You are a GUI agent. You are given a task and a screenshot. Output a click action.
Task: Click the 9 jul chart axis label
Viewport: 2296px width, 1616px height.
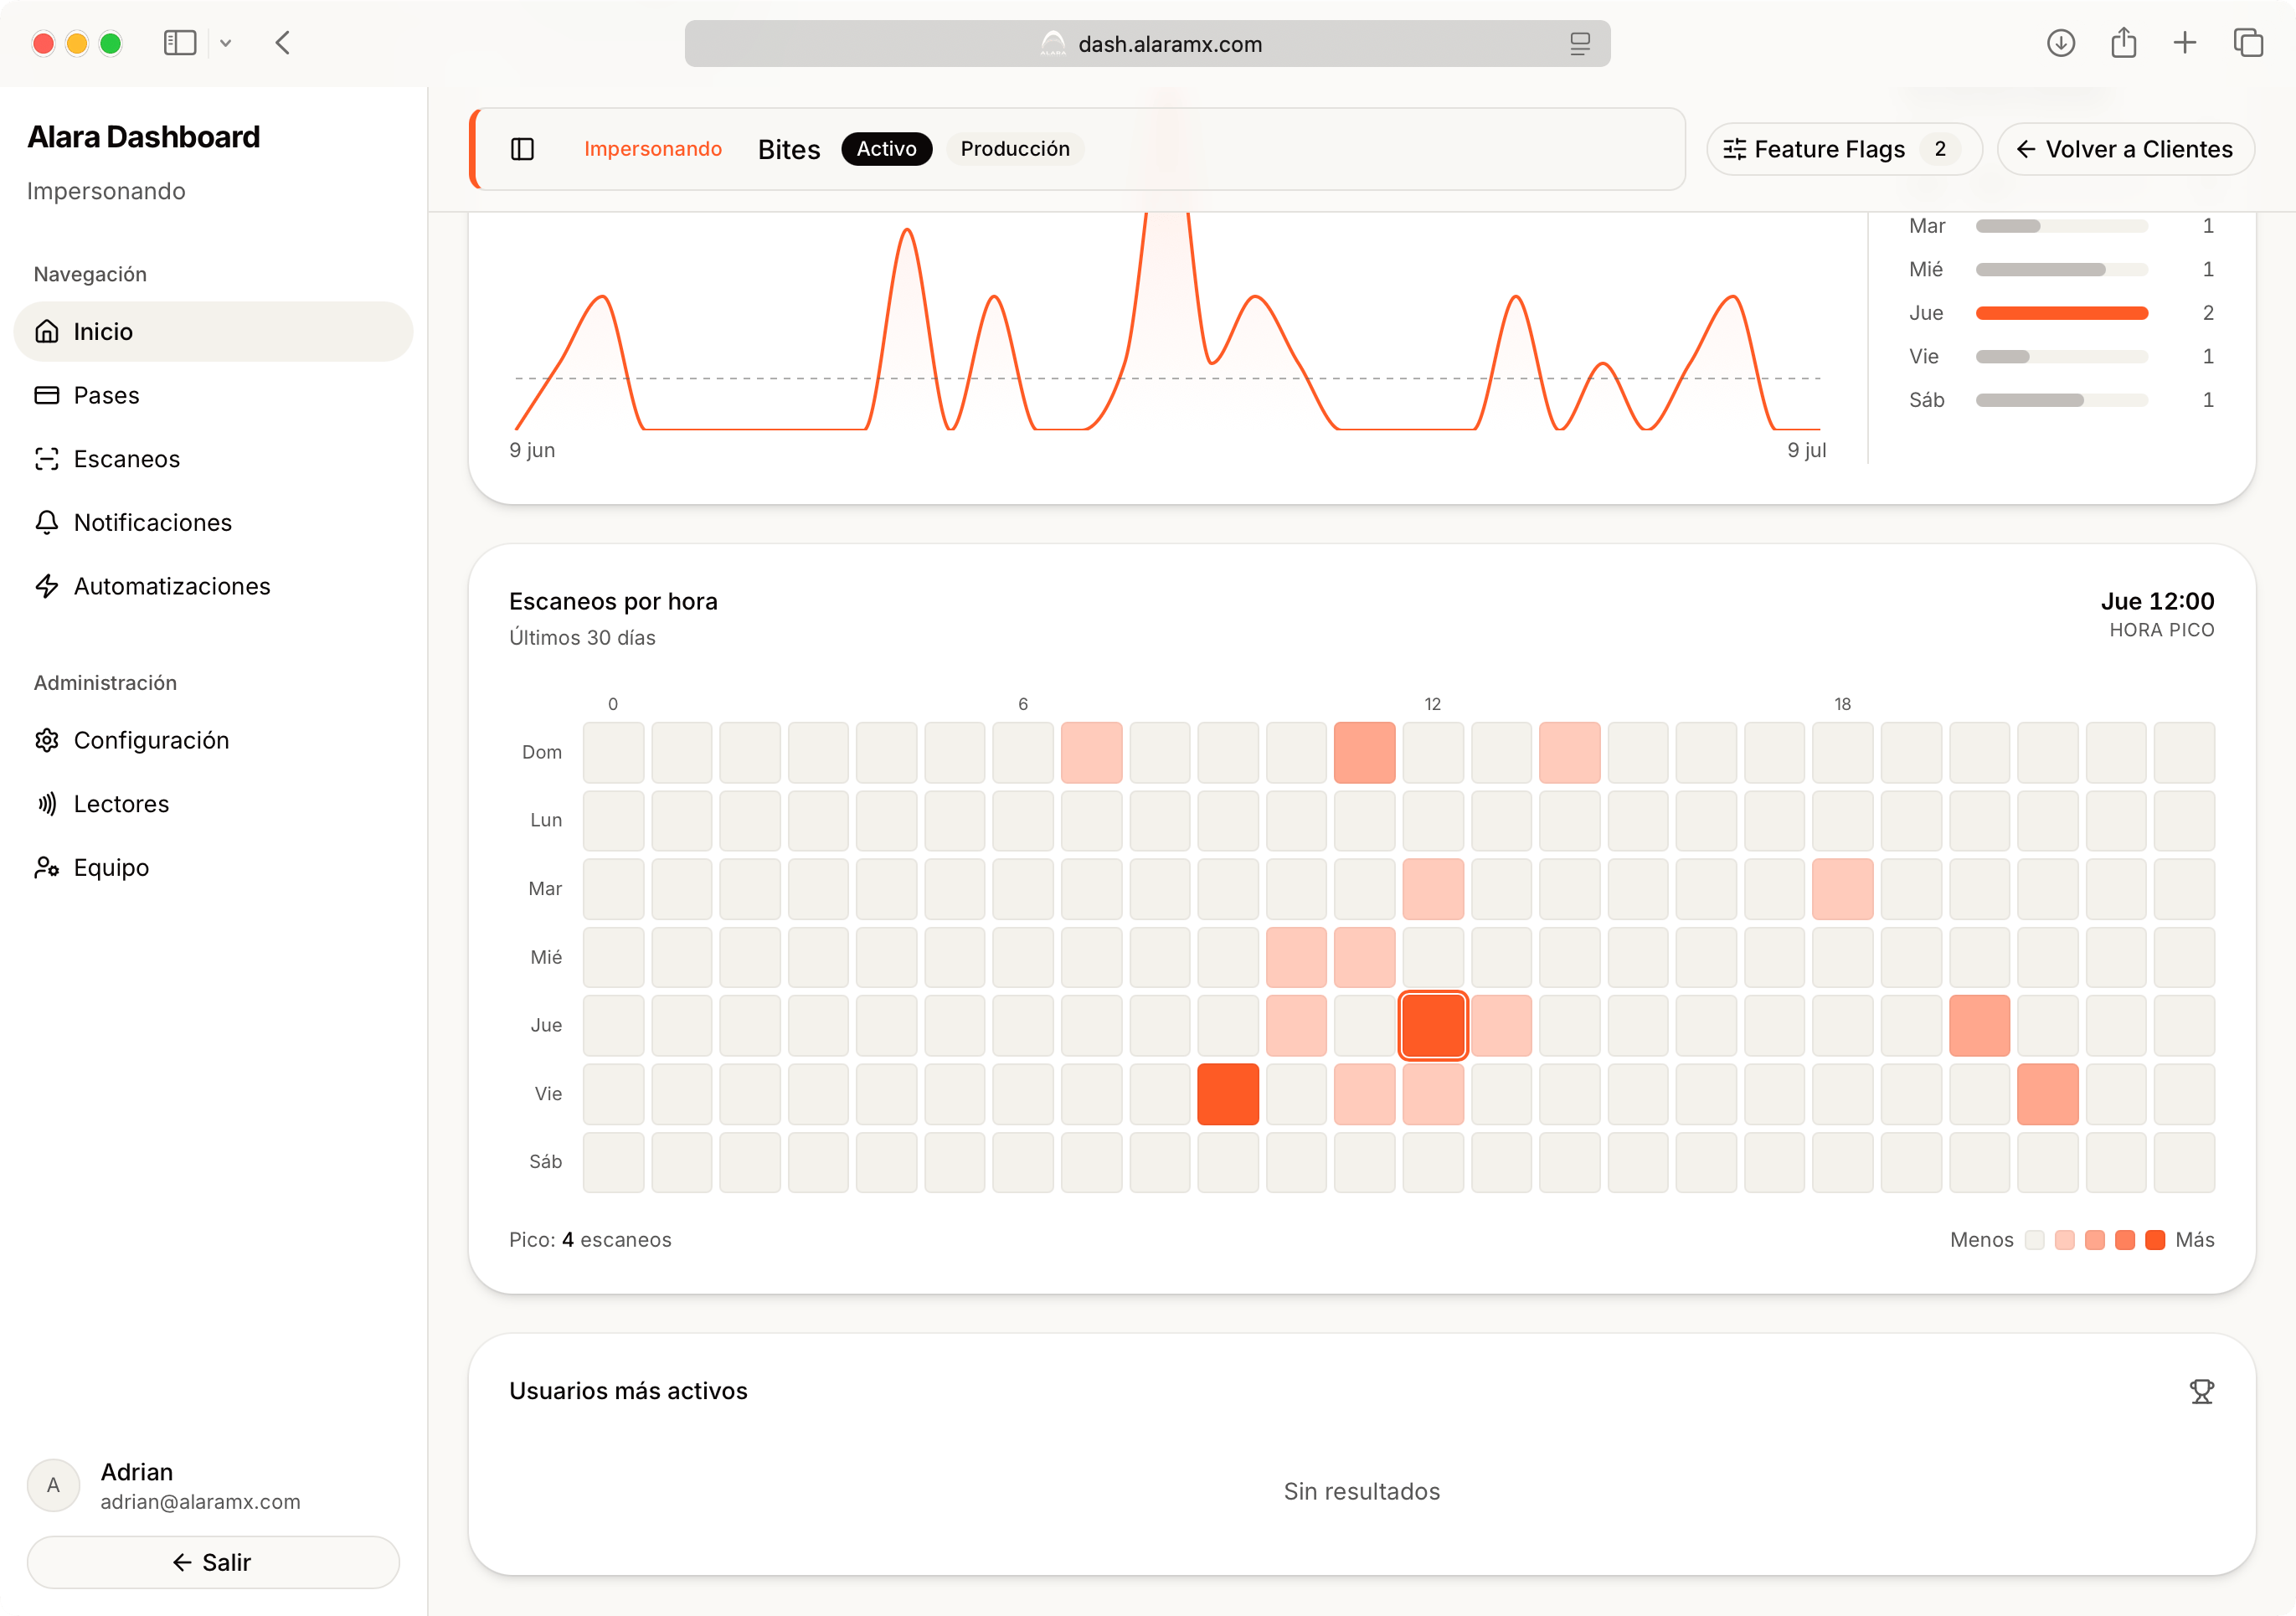[x=1807, y=450]
